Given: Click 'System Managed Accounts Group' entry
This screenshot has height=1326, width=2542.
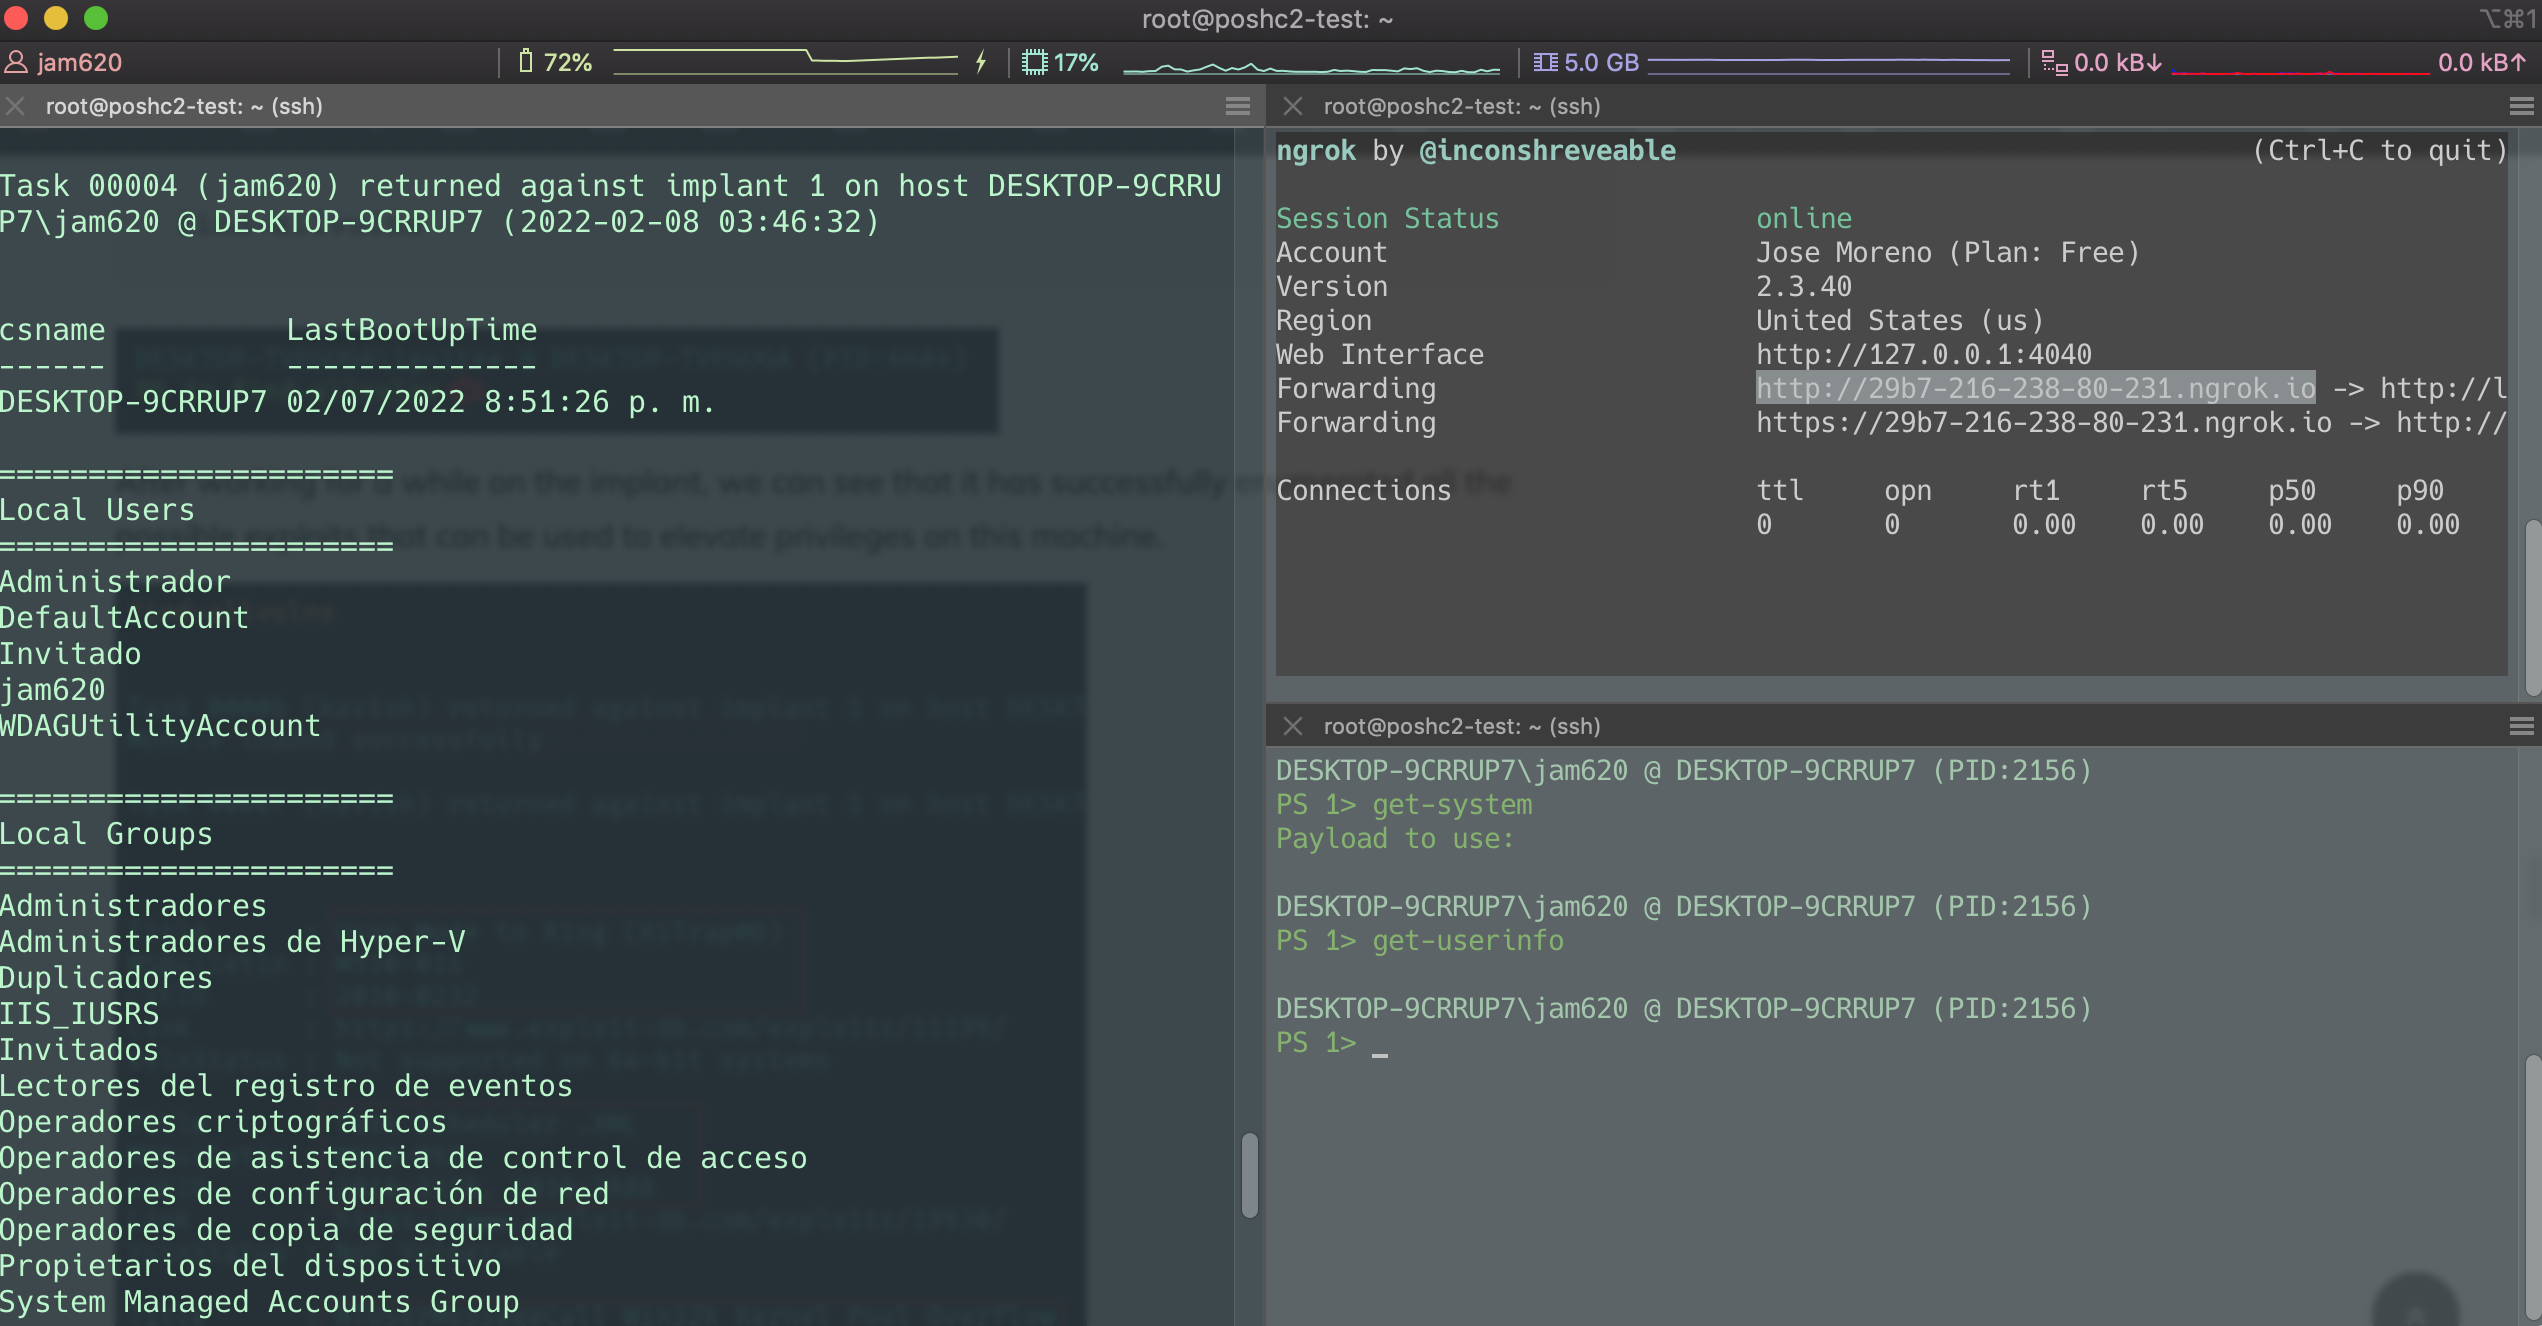Looking at the screenshot, I should click(259, 1302).
